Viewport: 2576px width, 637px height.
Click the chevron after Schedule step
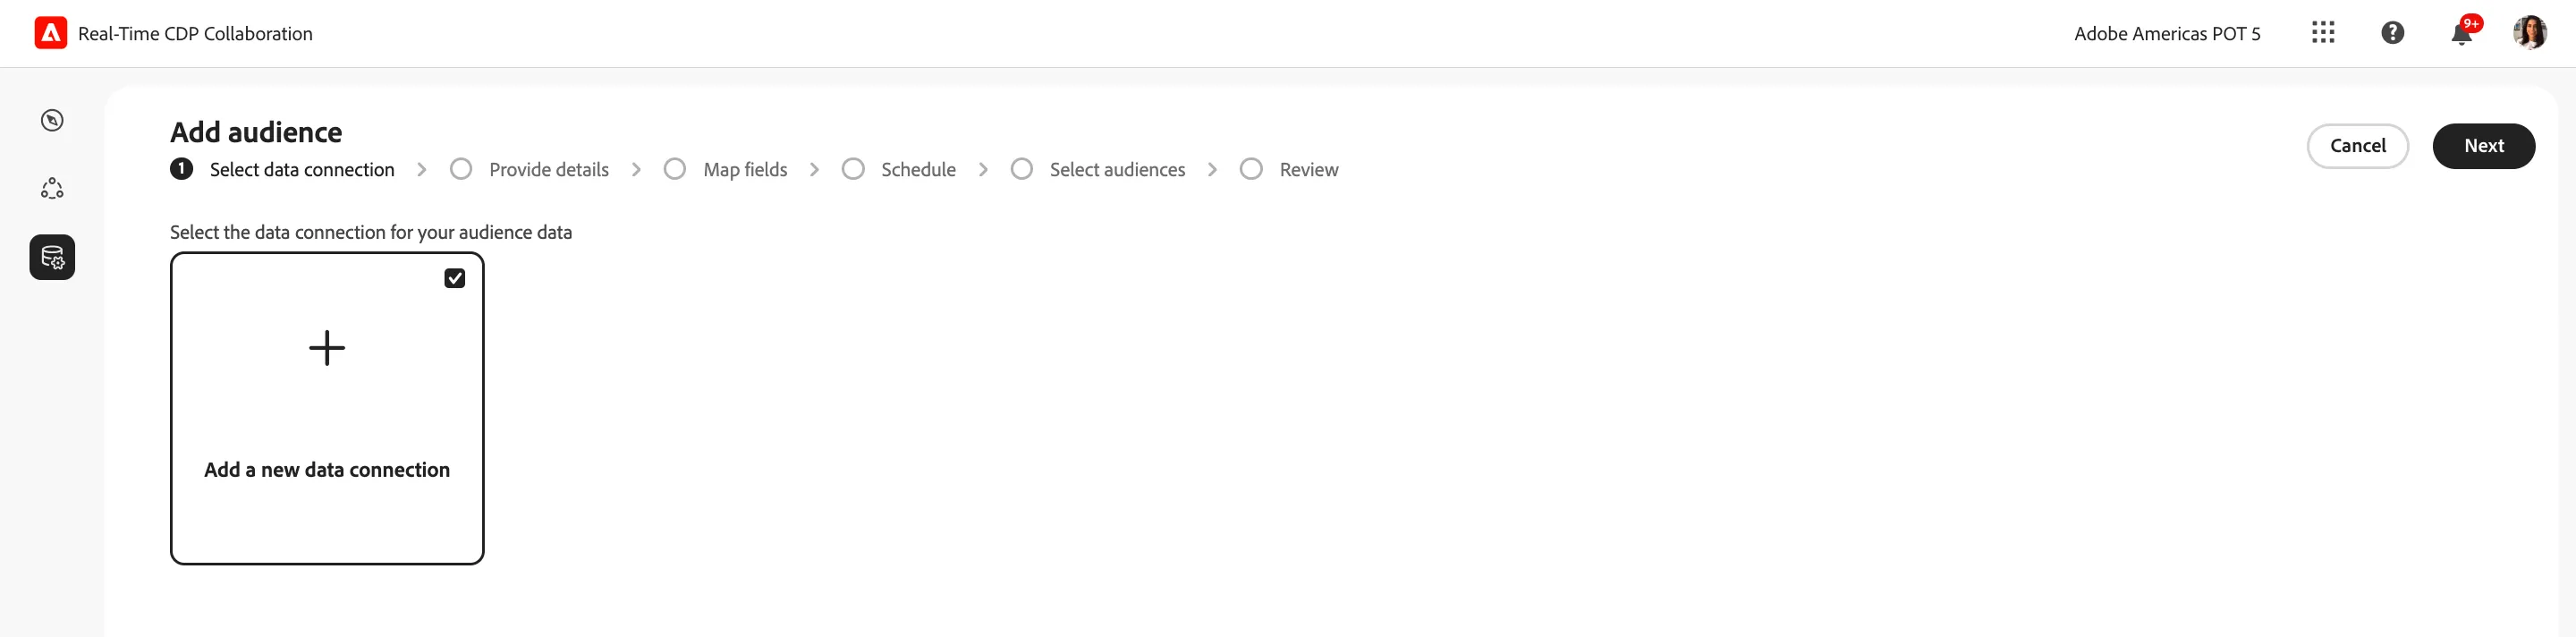tap(983, 170)
